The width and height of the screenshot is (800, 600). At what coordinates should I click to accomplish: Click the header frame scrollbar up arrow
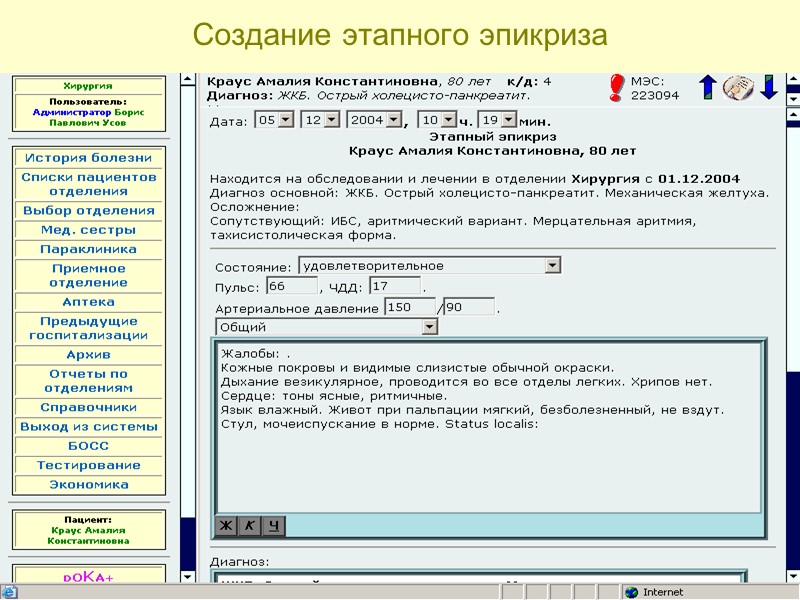click(793, 80)
